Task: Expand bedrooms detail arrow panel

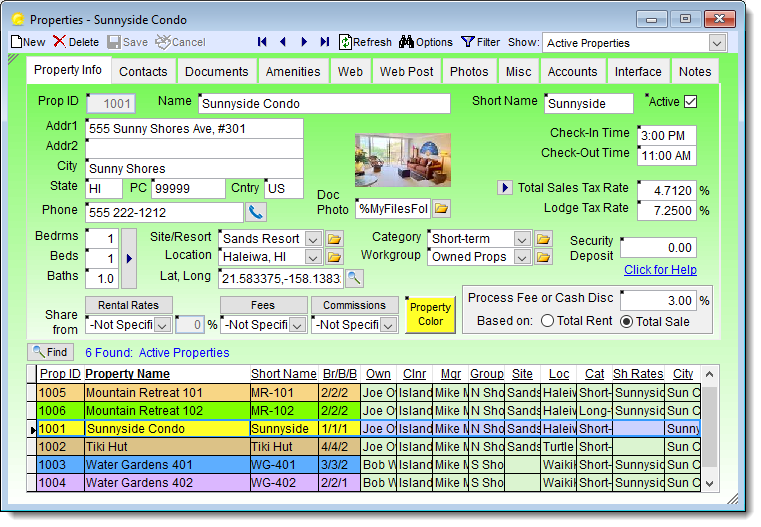Action: [129, 258]
